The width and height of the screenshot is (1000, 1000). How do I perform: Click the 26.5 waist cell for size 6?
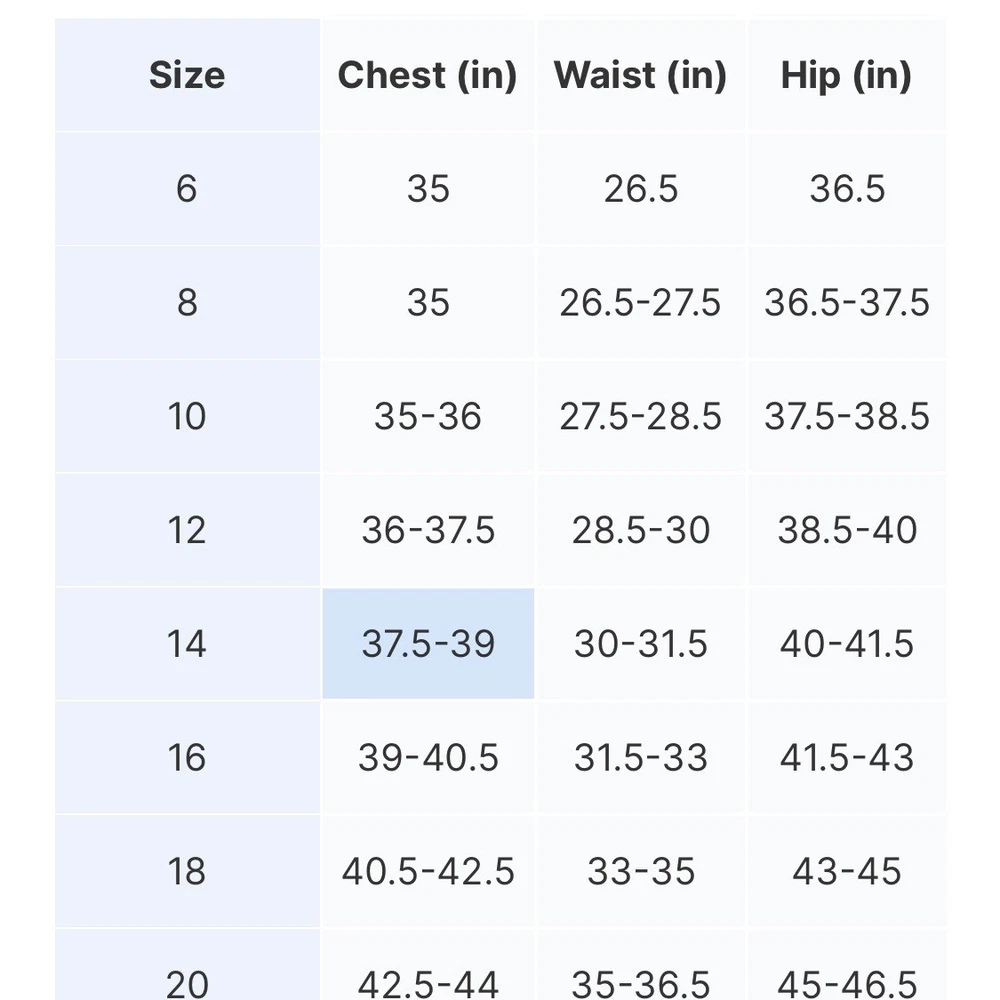point(640,189)
